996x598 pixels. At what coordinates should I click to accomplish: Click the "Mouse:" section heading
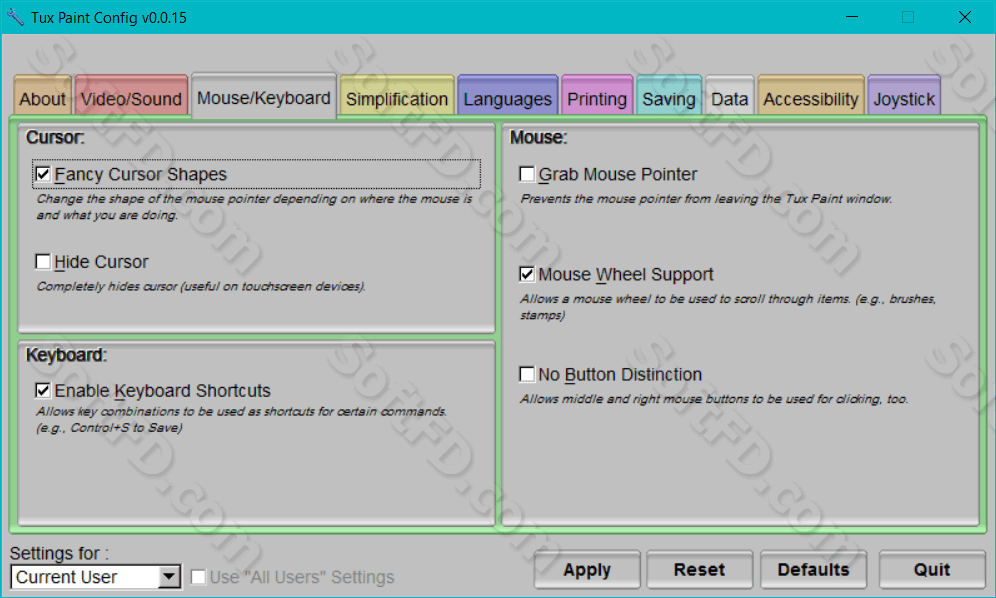(x=538, y=137)
